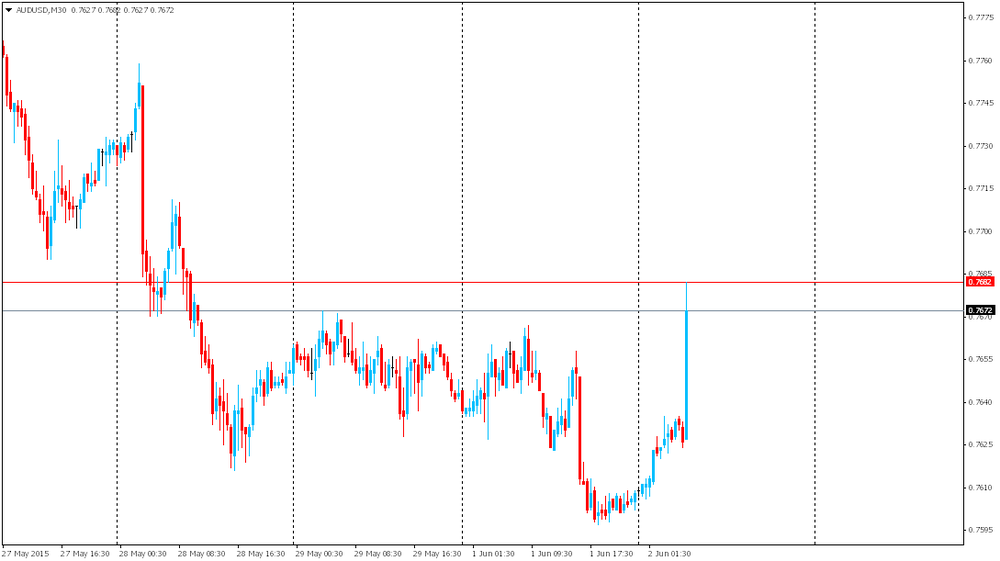Click the 29 May 08:30 time label
Screen dimensions: 1000x561
pyautogui.click(x=378, y=553)
